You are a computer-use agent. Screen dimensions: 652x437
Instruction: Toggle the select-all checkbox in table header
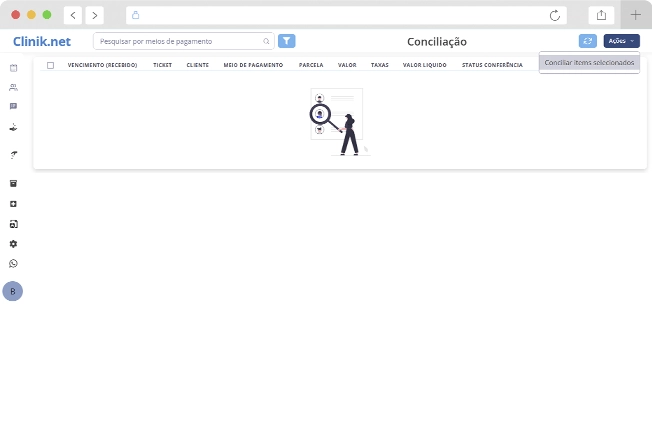[x=50, y=65]
